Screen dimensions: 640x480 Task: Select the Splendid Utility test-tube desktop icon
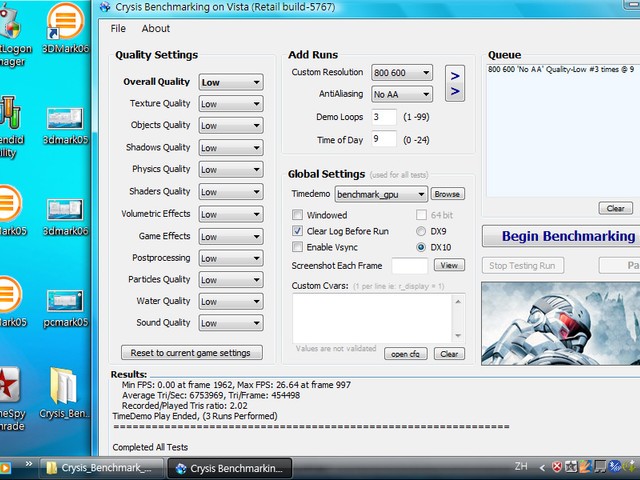point(10,127)
